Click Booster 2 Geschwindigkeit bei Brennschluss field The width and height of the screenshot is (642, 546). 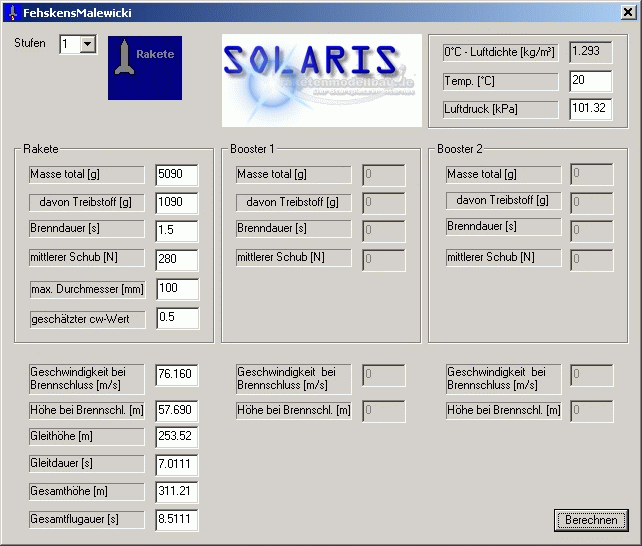[592, 375]
